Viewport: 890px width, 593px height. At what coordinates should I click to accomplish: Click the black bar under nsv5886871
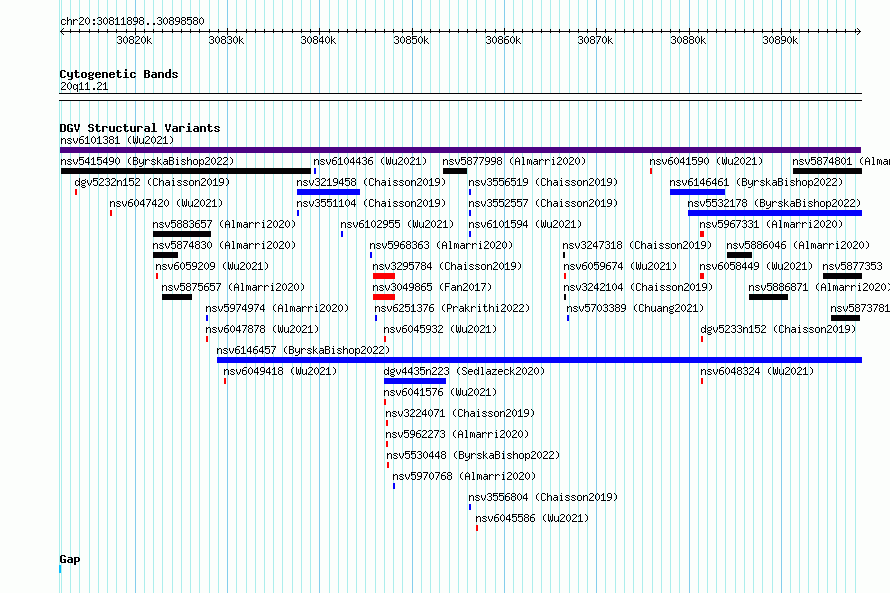coord(769,297)
